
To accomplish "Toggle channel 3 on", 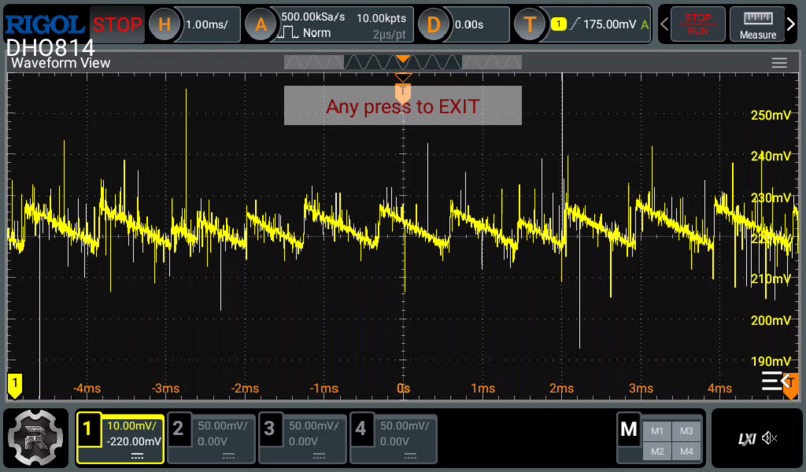I will (269, 428).
